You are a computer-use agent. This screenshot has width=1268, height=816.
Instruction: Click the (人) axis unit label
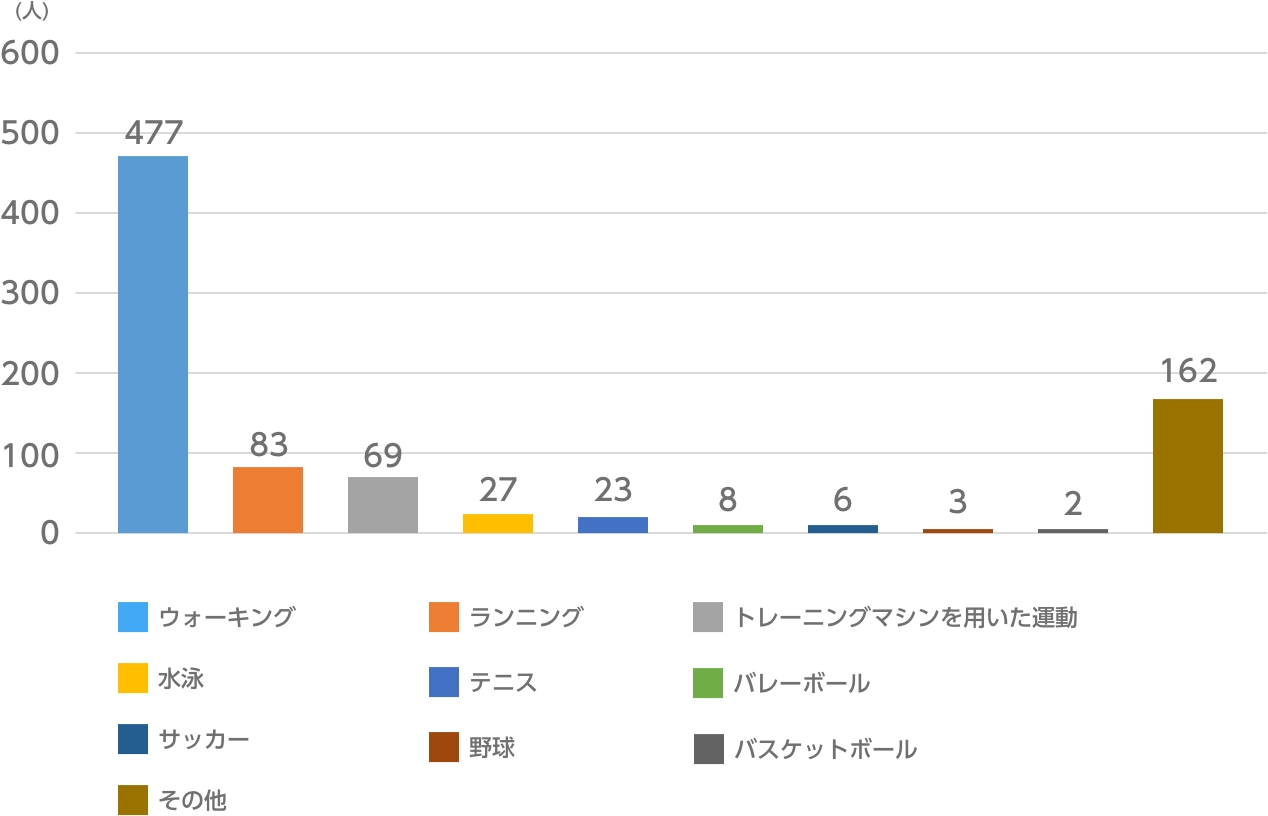[32, 13]
